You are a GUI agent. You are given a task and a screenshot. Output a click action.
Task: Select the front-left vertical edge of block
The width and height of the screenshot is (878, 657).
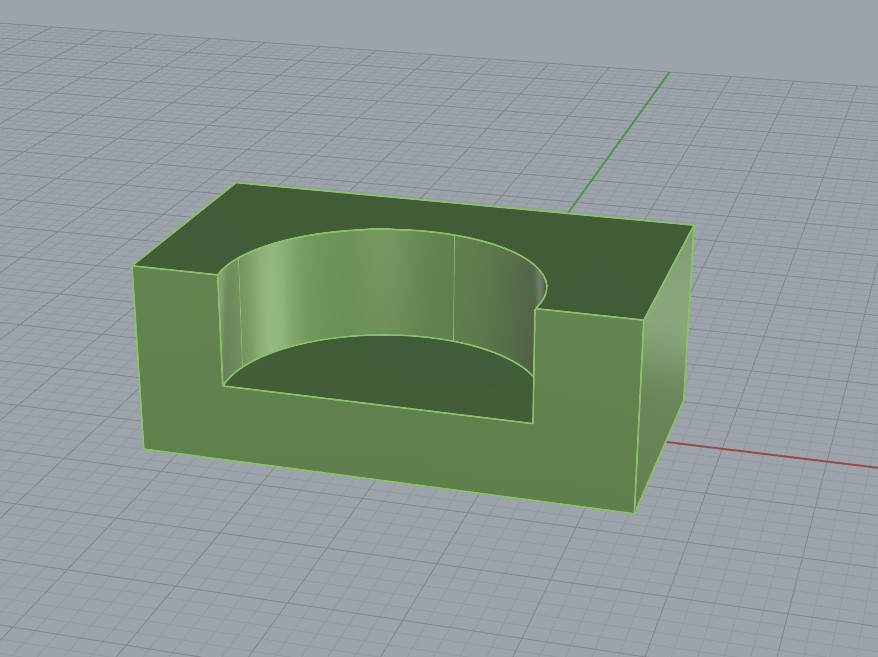139,358
